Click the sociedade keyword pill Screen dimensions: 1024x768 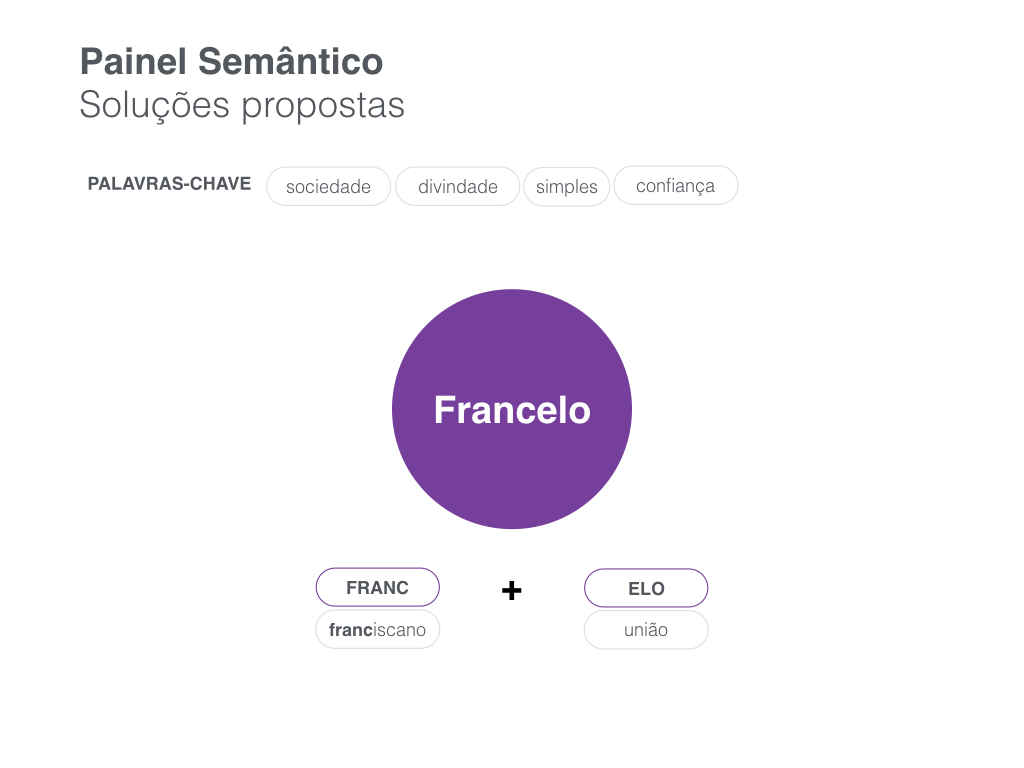328,186
